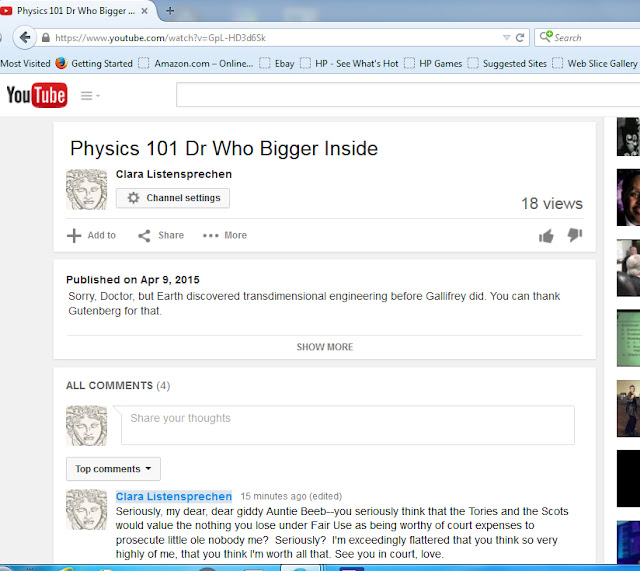Click the padlock site identity icon
Image resolution: width=640 pixels, height=571 pixels.
click(46, 38)
